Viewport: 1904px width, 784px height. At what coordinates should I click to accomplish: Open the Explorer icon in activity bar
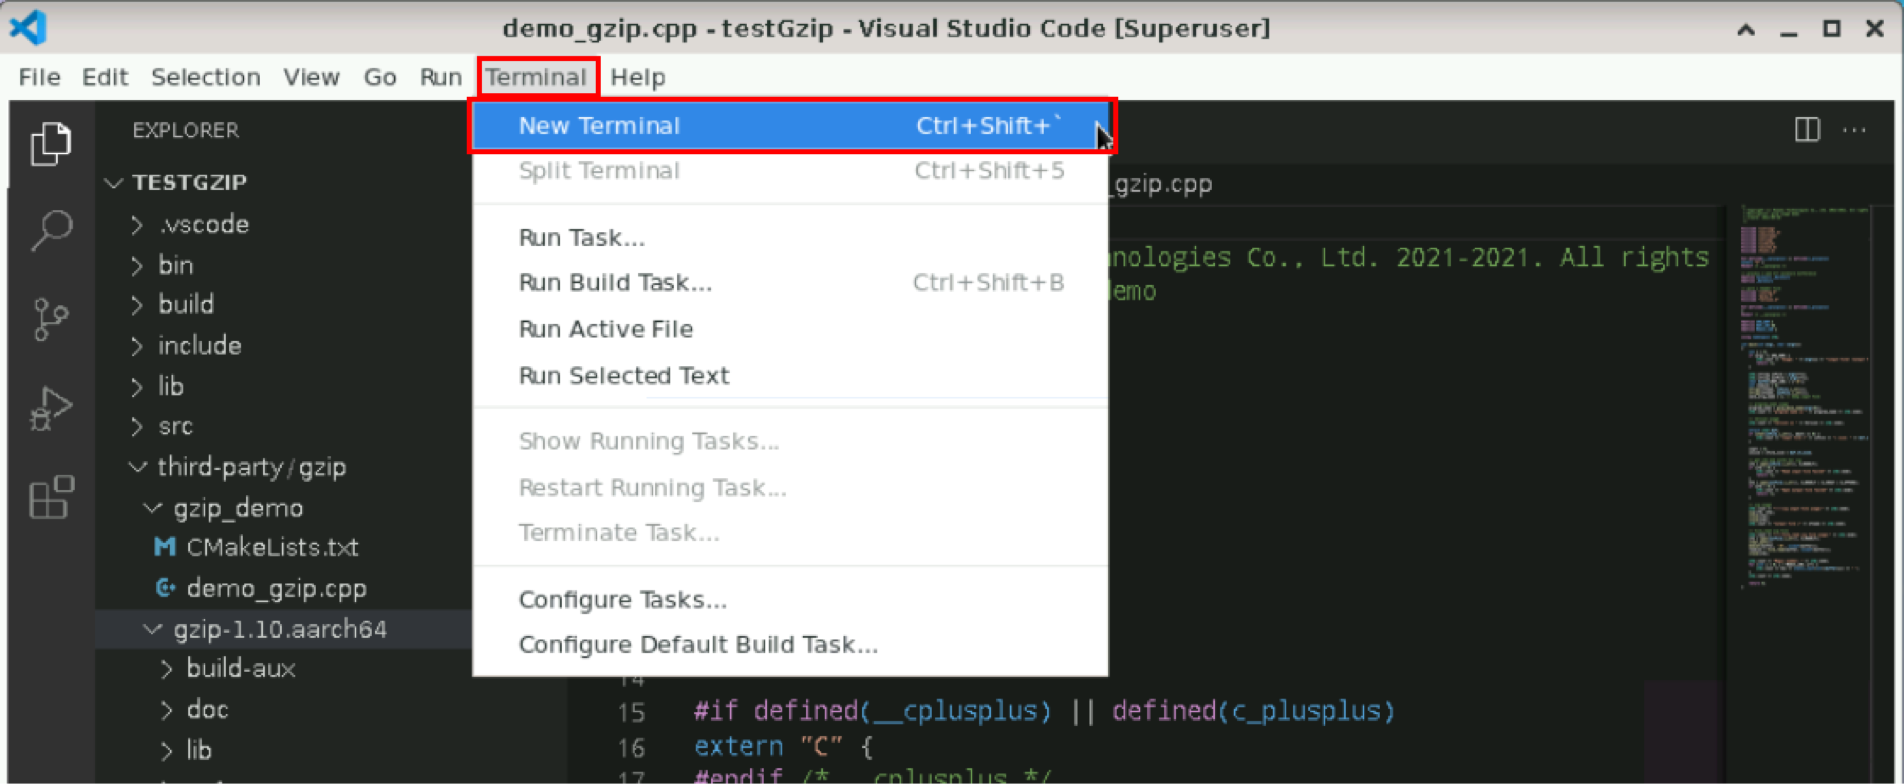(50, 144)
